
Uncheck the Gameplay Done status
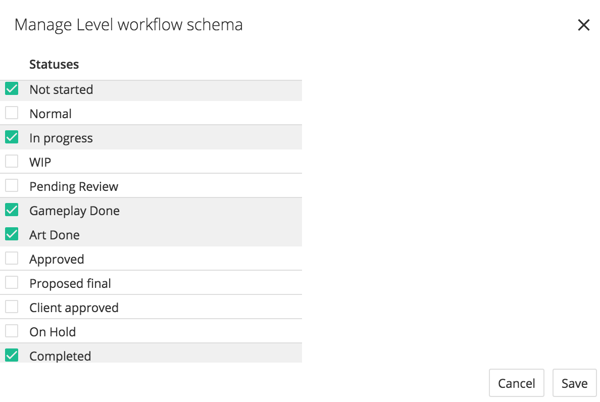click(12, 210)
